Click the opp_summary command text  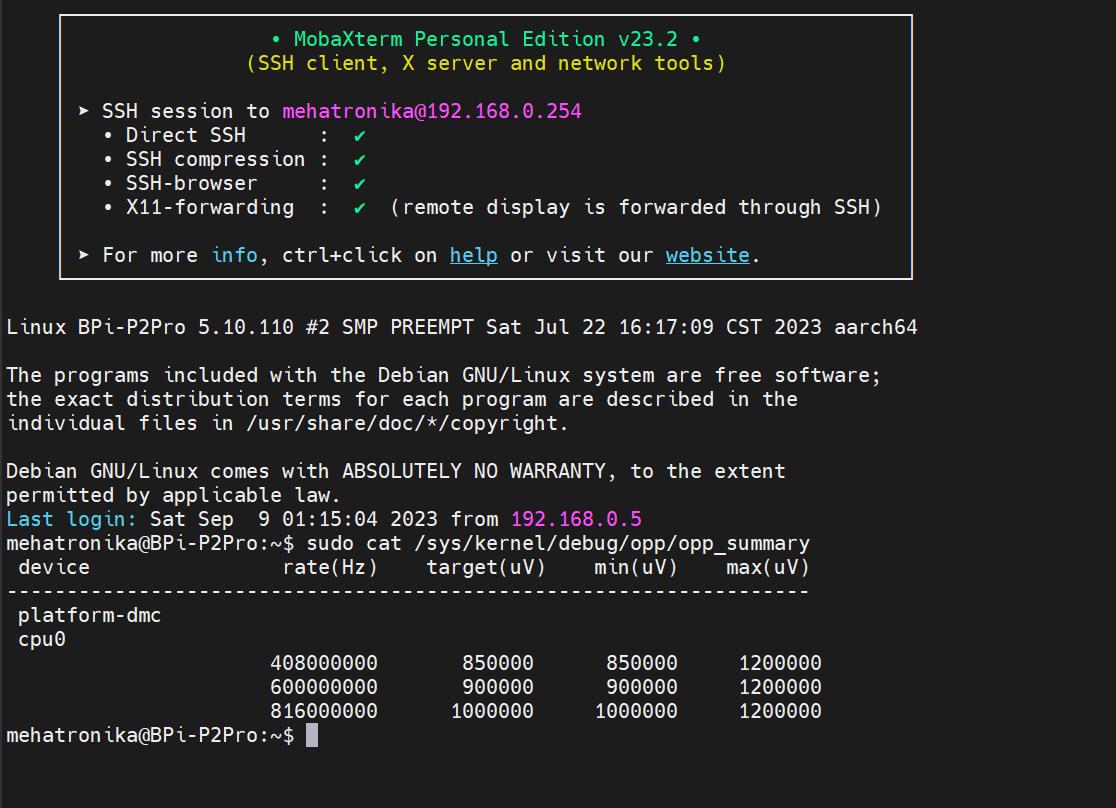(557, 543)
